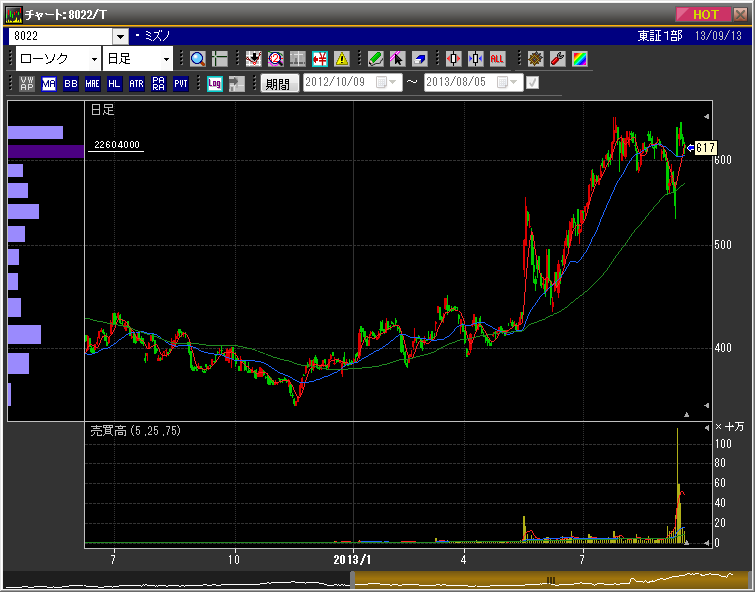Expand the ローソク chart type dropdown
The height and width of the screenshot is (592, 755).
[x=94, y=59]
